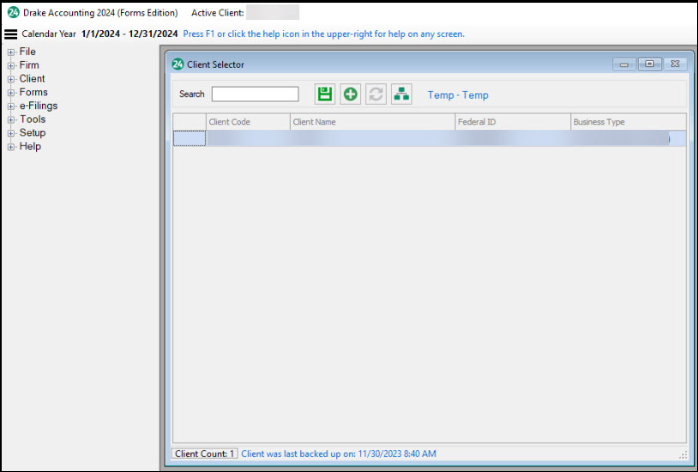Click the refresh arrows icon
Viewport: 698px width, 472px height.
pos(376,94)
